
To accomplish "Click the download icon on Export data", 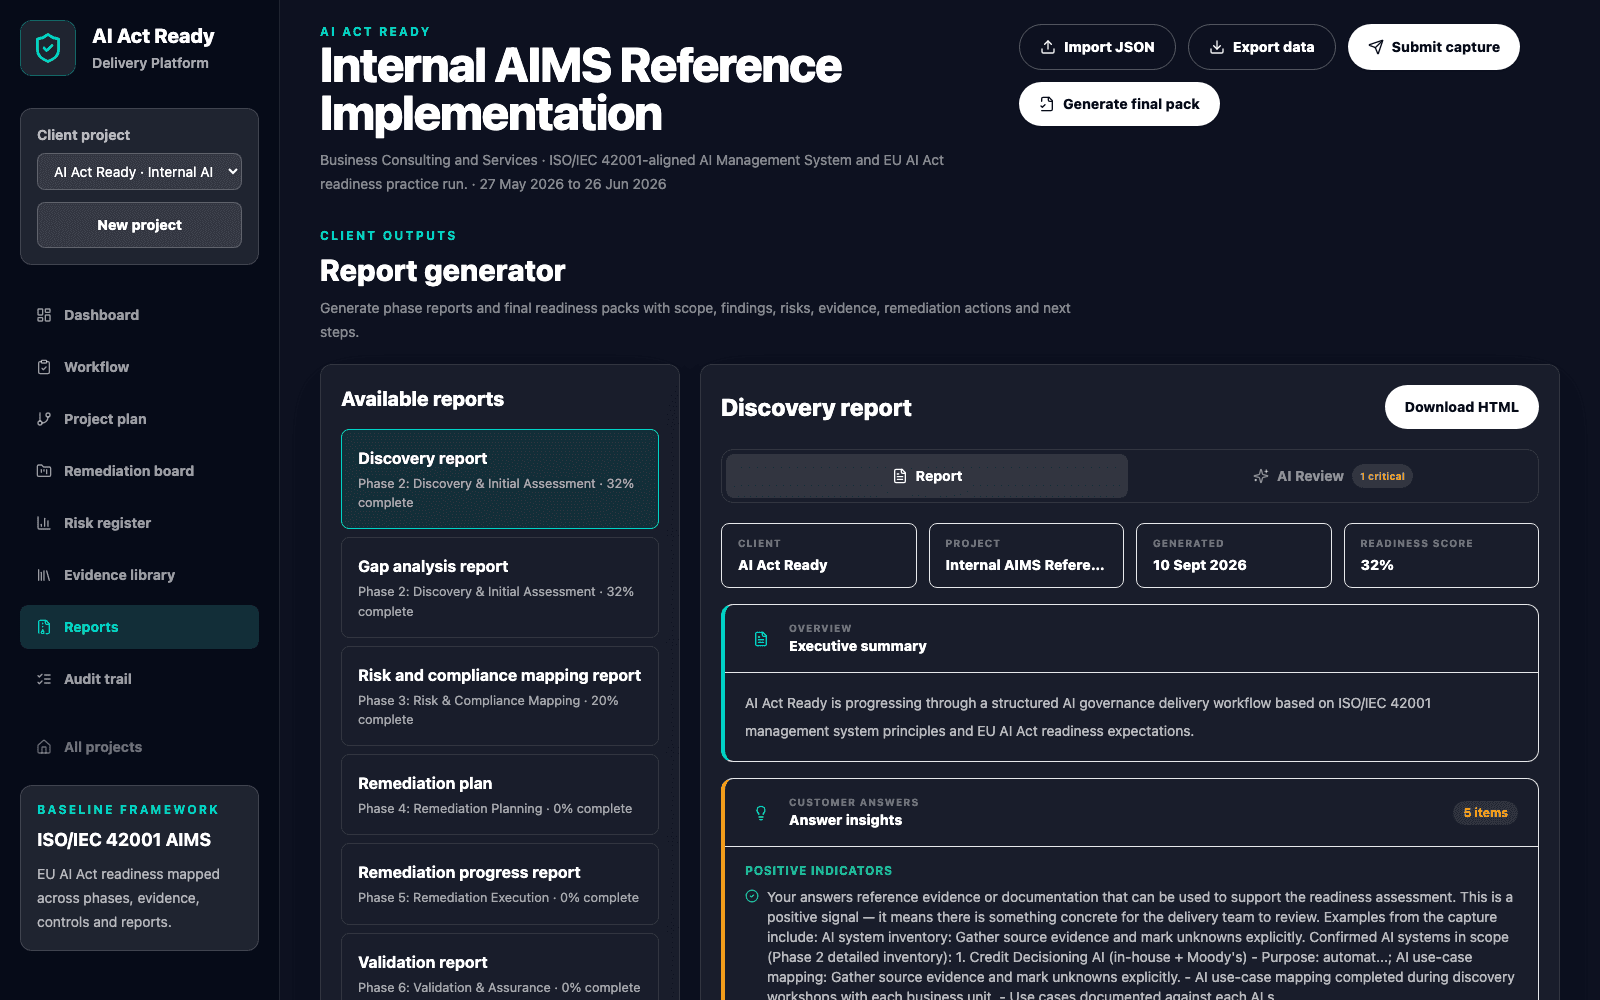I will tap(1217, 47).
